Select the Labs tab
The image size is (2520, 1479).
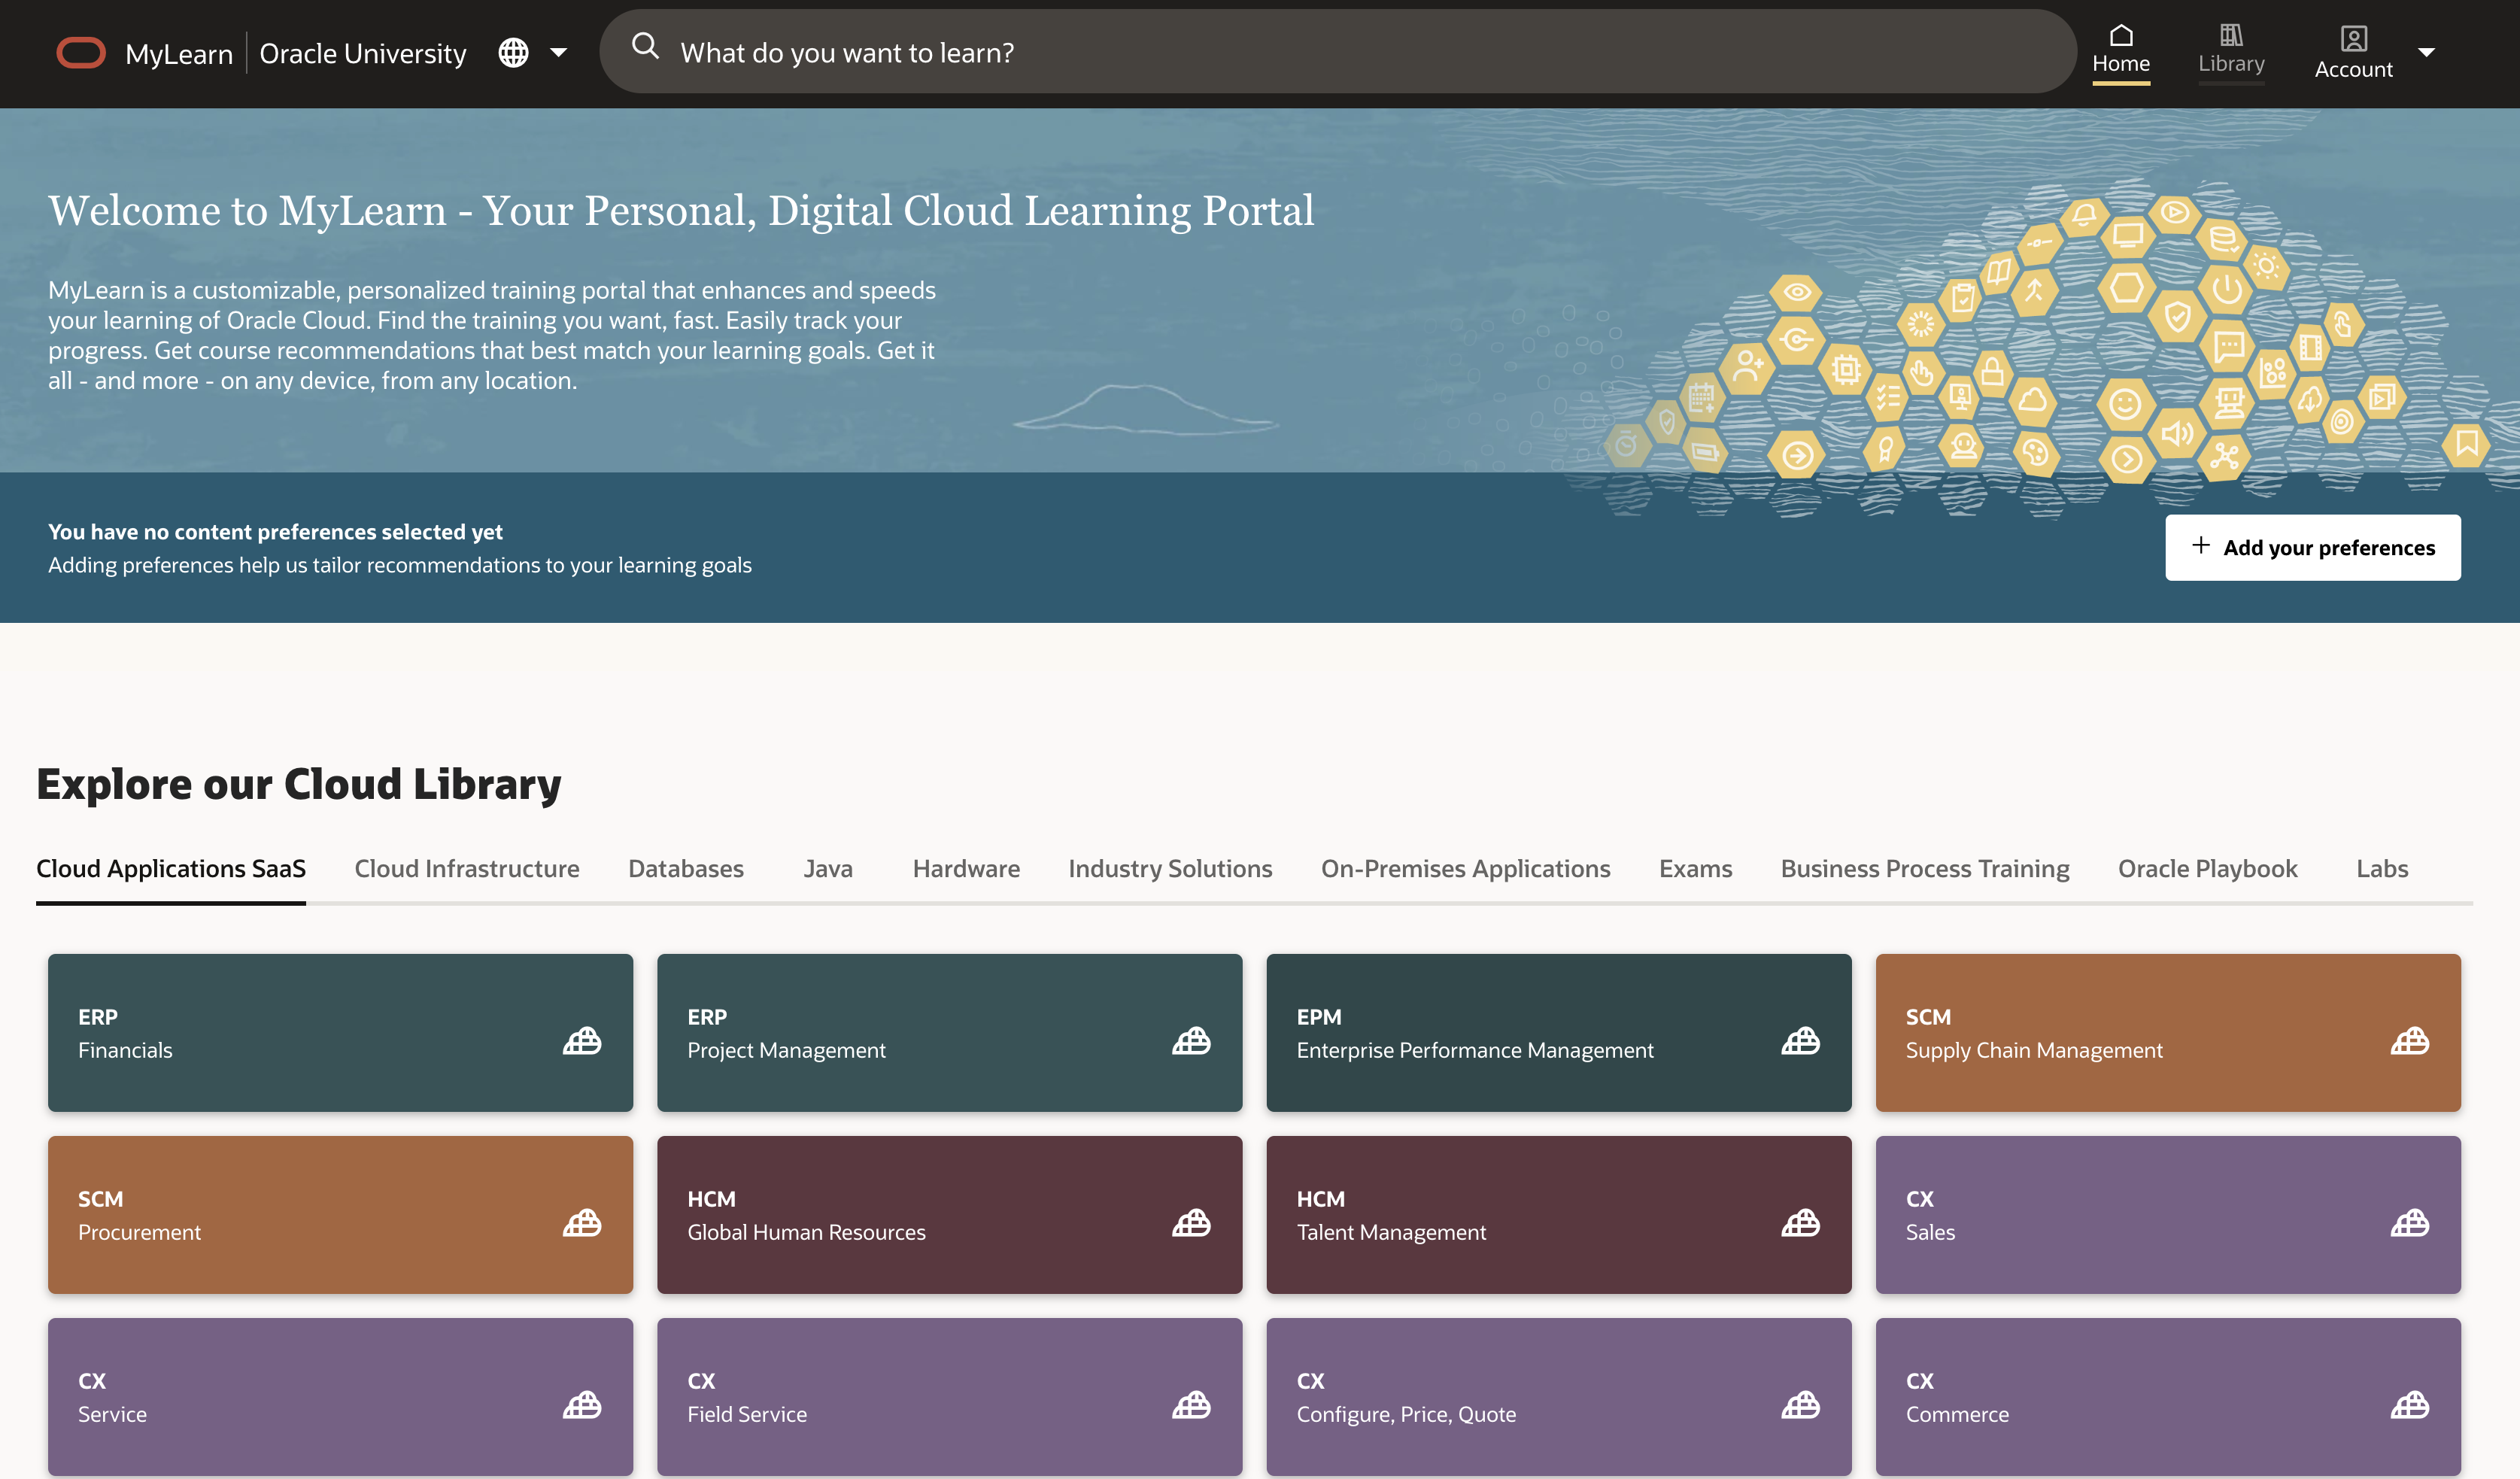click(2382, 868)
